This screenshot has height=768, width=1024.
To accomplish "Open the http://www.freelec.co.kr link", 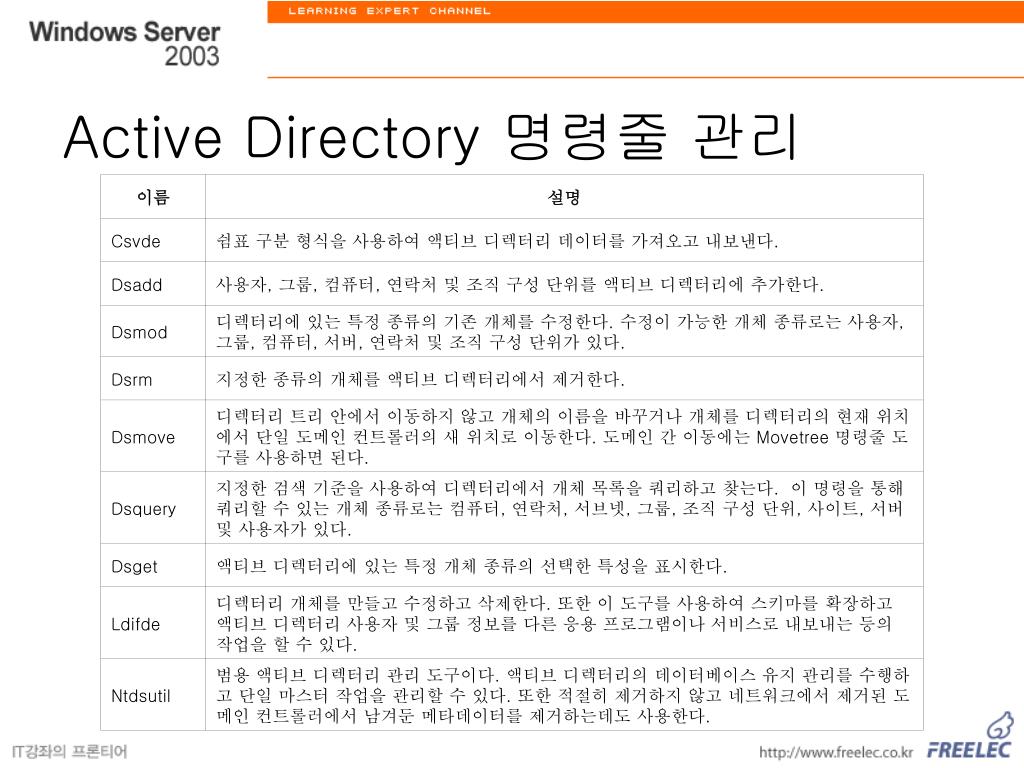I will point(835,752).
